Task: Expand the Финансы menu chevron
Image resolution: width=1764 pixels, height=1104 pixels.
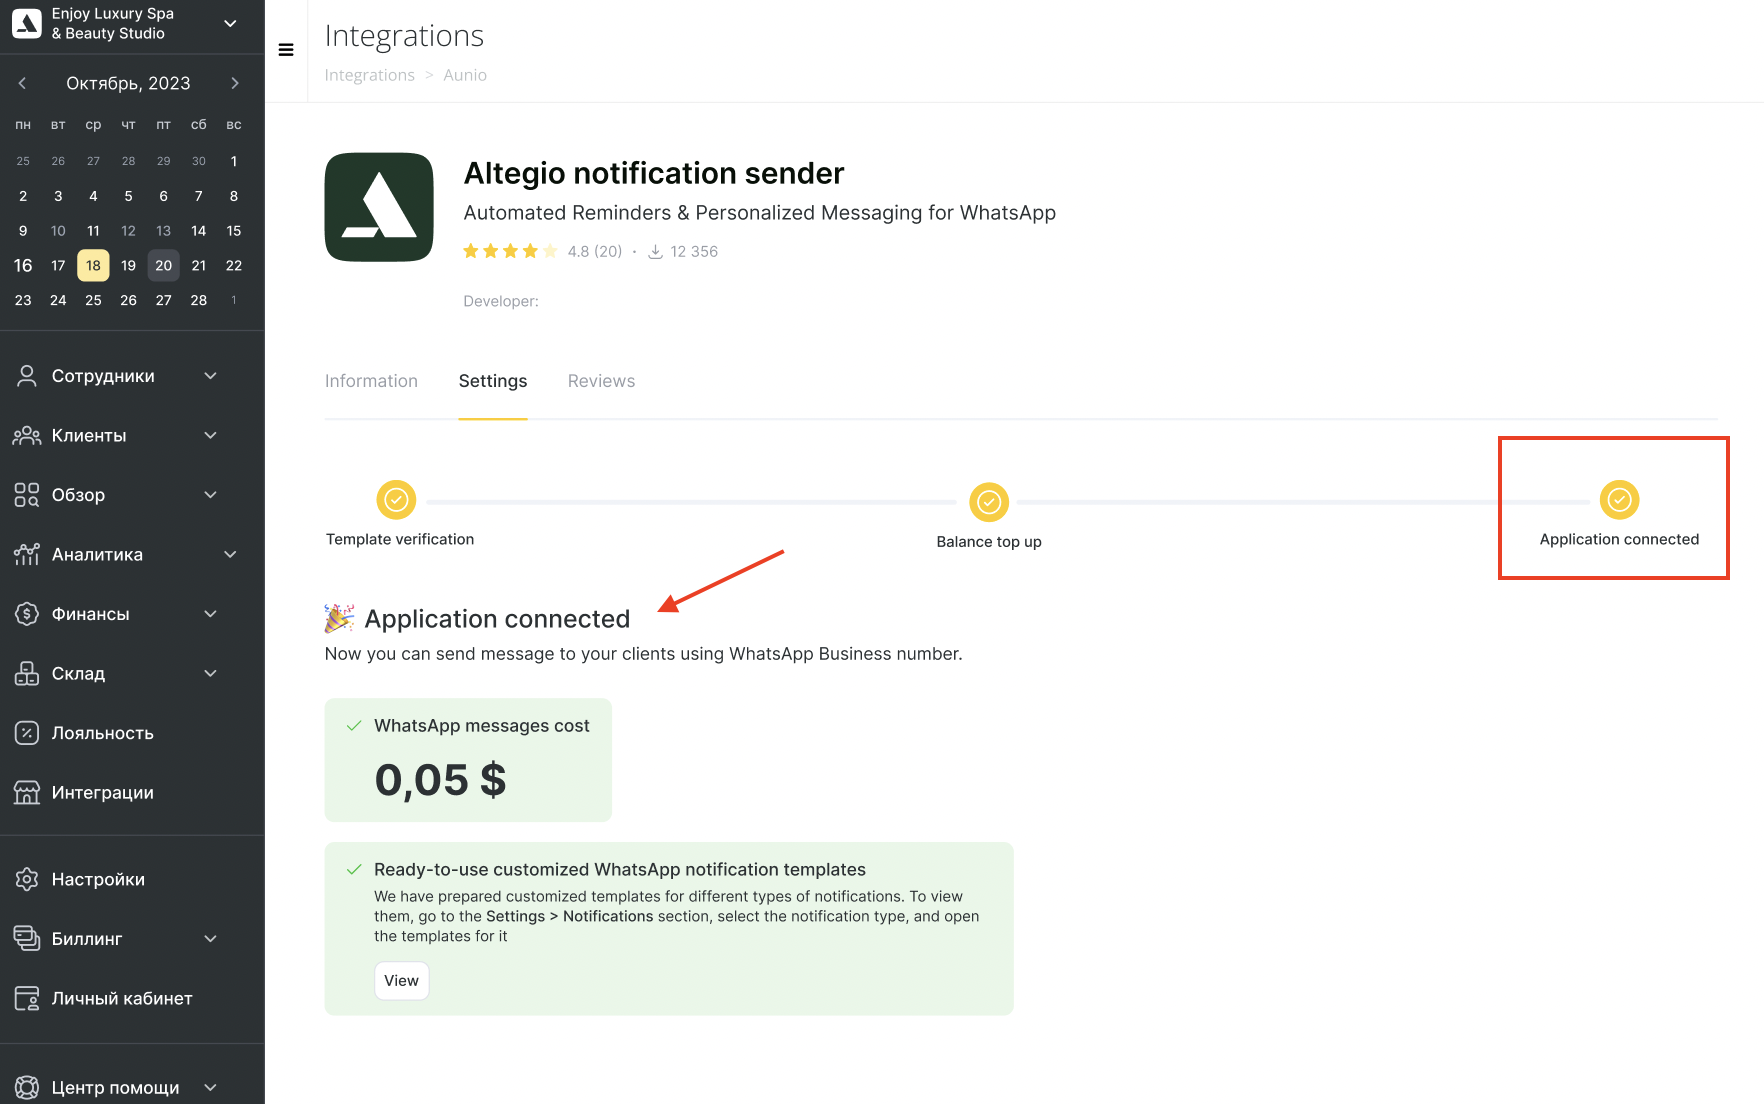Action: pos(211,614)
